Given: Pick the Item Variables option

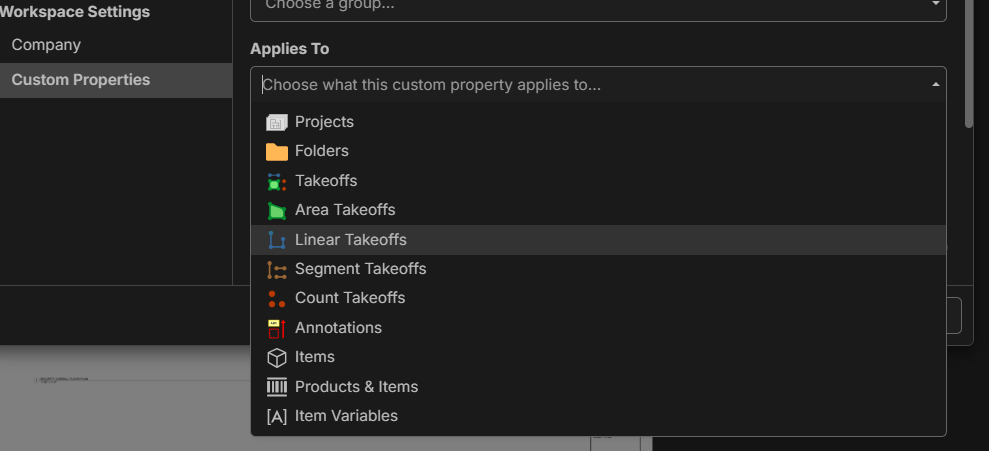Looking at the screenshot, I should 346,416.
